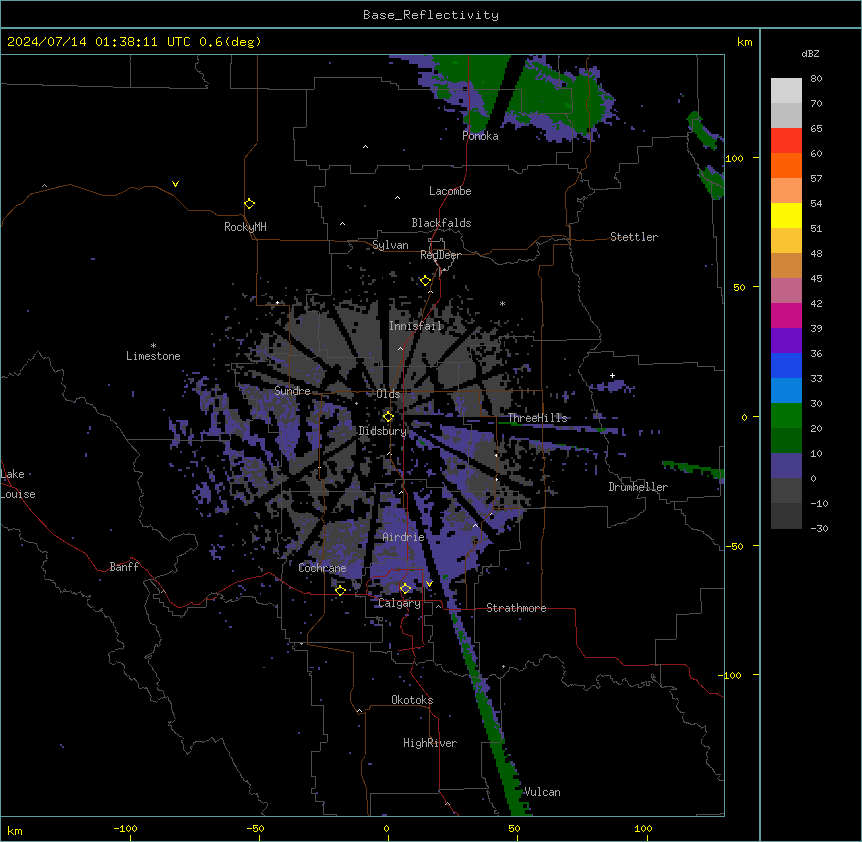The width and height of the screenshot is (862, 842).
Task: Click the Blackfalds city label
Action: point(441,223)
